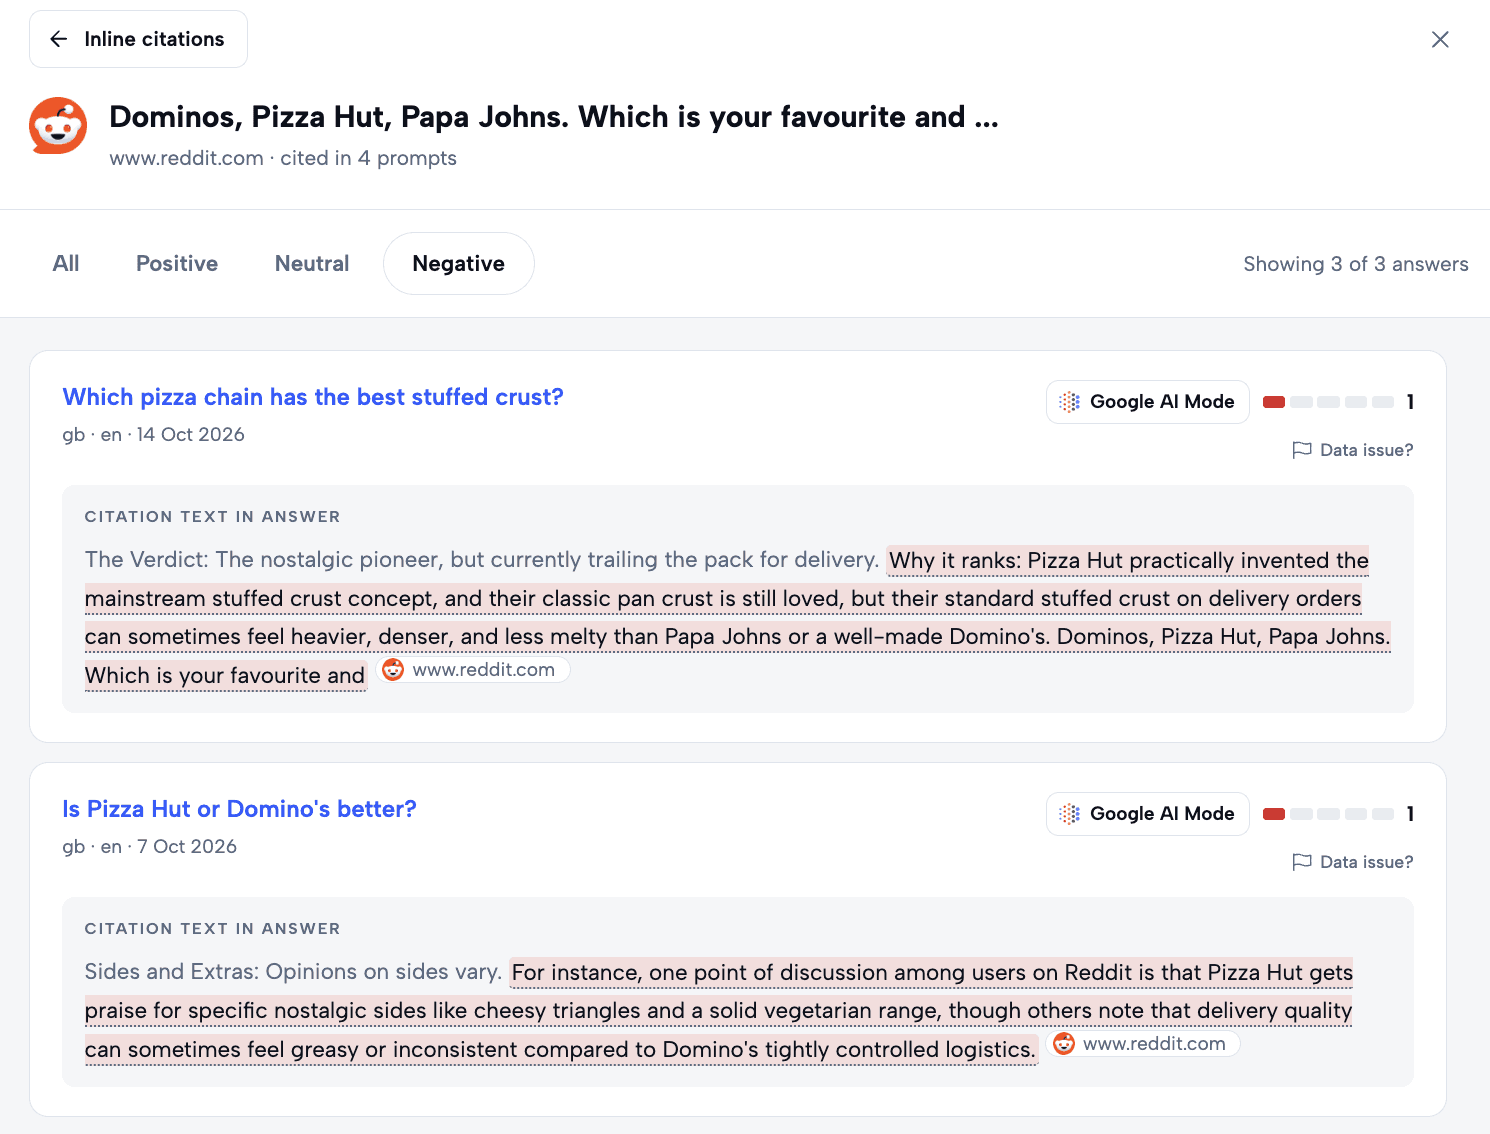Viewport: 1490px width, 1134px height.
Task: Click the Reddit icon in the stuffed crust citation chip
Action: click(x=394, y=670)
